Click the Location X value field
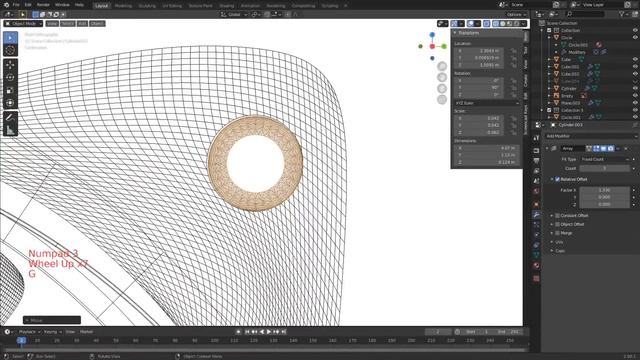 coord(480,51)
